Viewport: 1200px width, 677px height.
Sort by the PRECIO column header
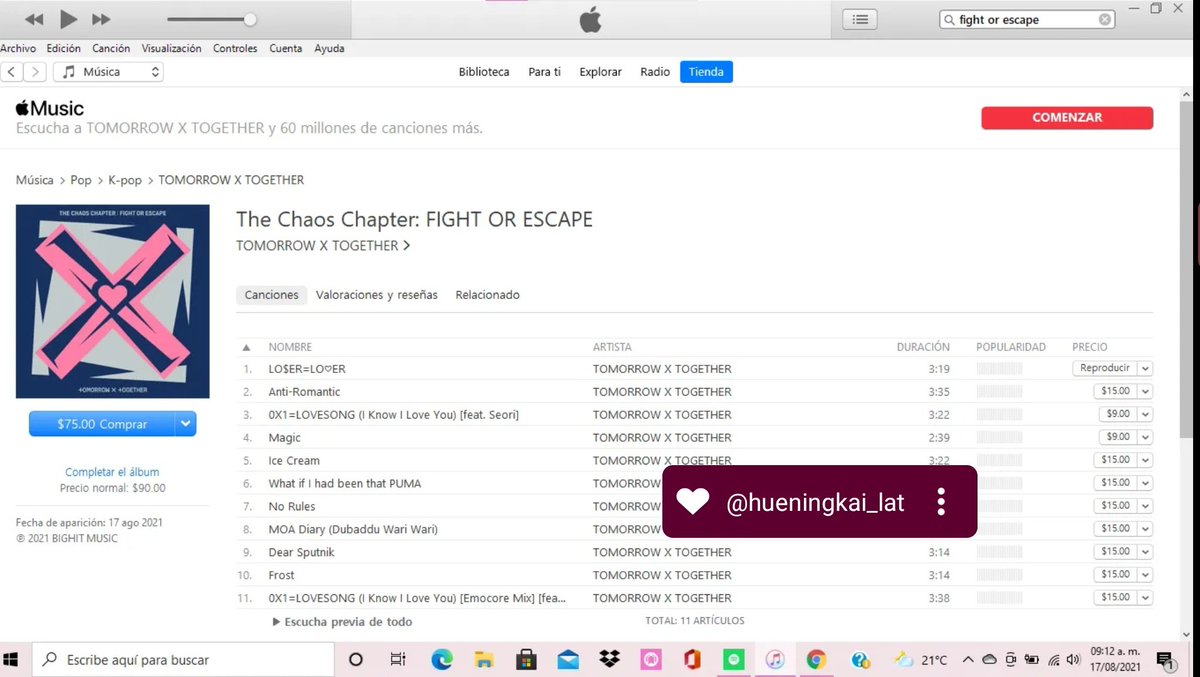click(1090, 347)
